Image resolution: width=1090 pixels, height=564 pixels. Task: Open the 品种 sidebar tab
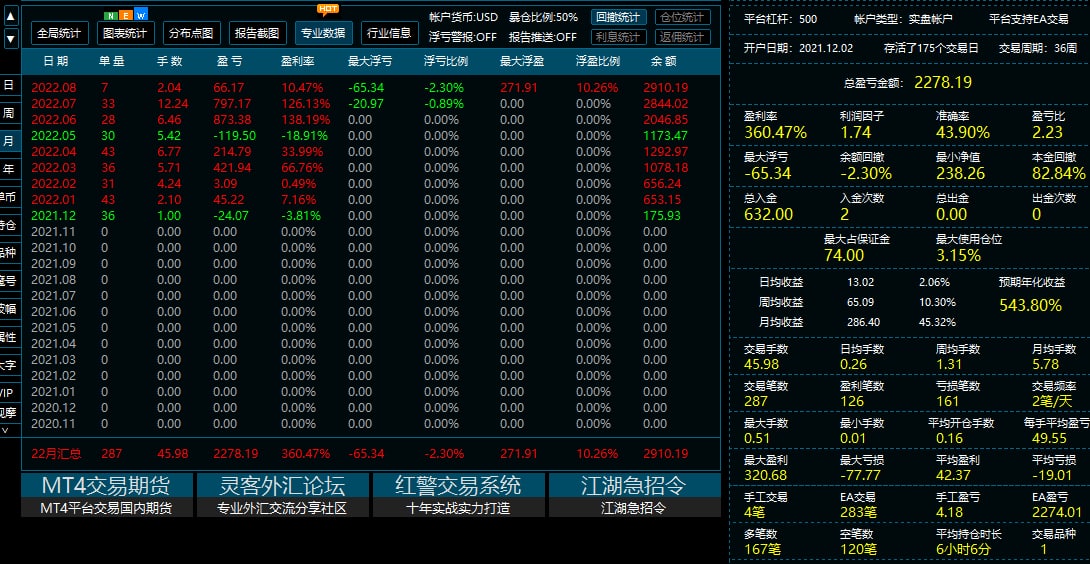point(8,253)
